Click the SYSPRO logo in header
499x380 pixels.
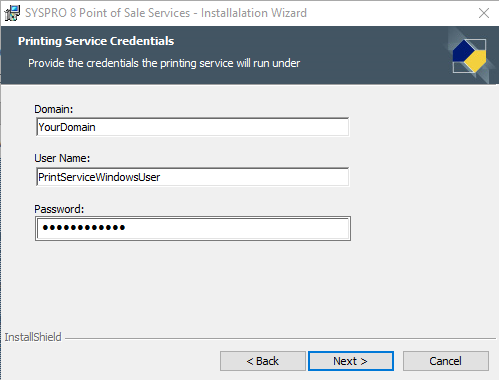click(x=469, y=56)
